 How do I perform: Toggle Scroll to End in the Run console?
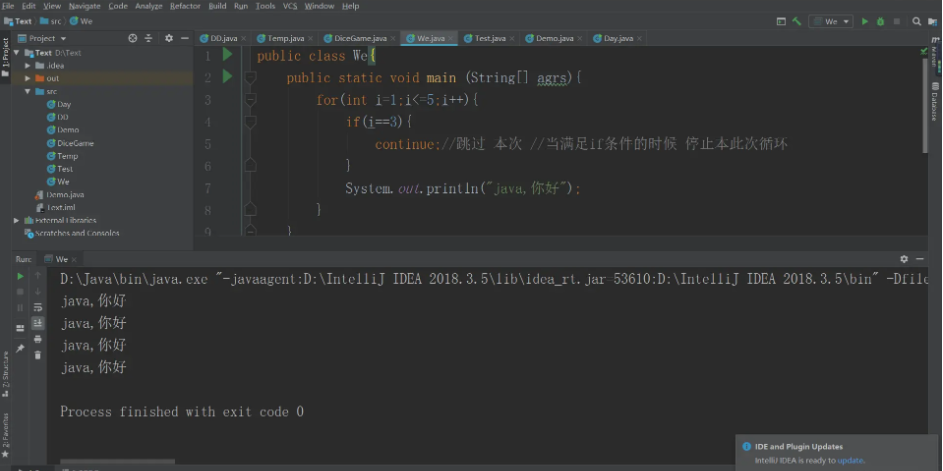tap(38, 323)
